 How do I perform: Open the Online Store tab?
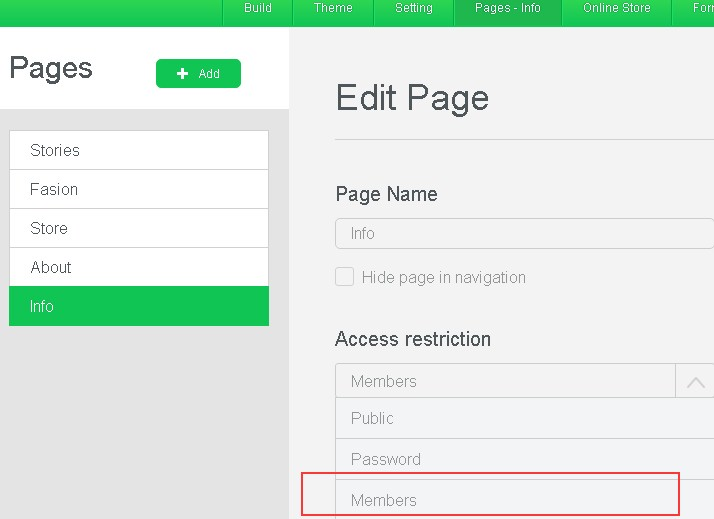[x=616, y=9]
